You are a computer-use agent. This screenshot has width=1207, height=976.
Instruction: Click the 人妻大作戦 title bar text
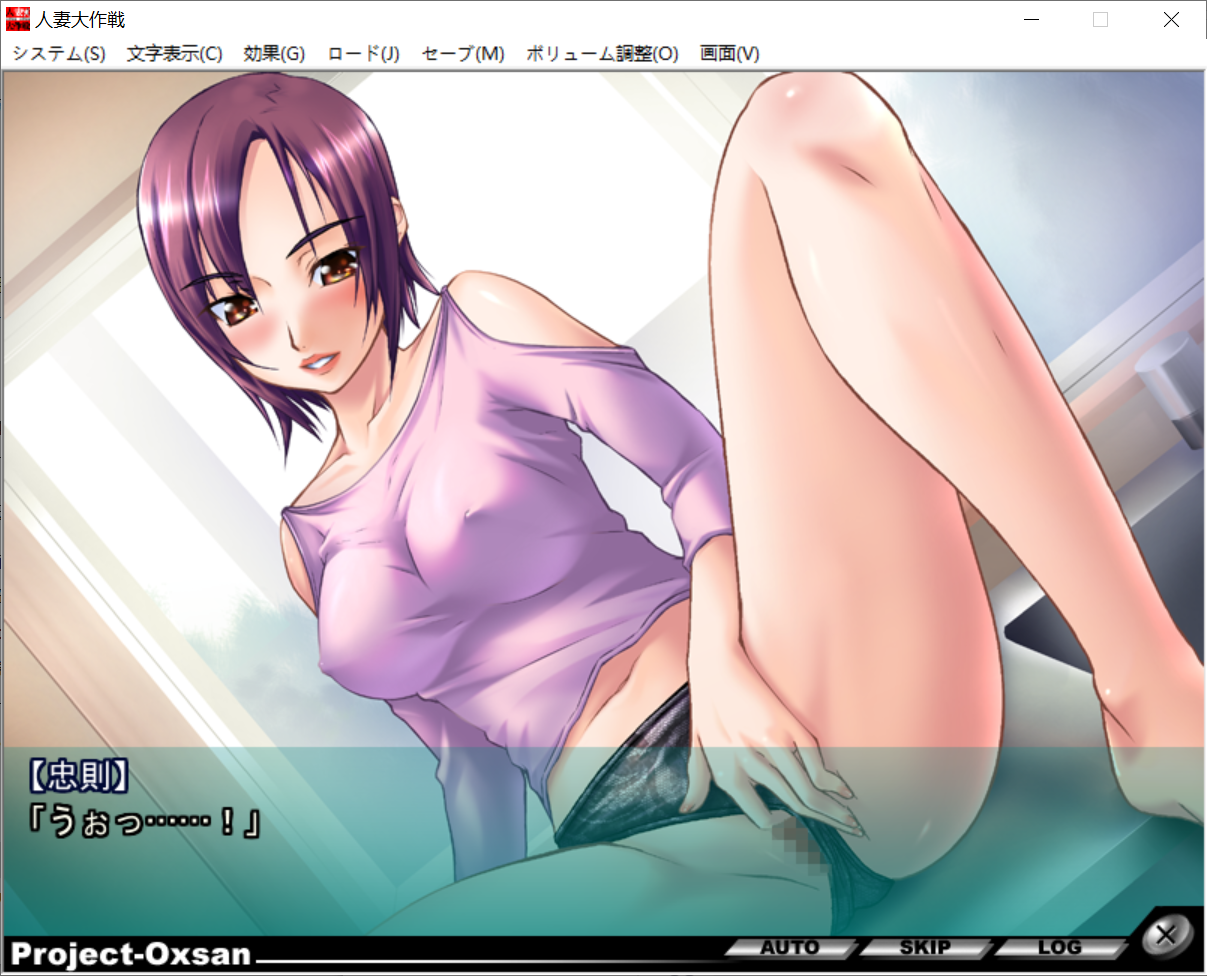click(86, 18)
